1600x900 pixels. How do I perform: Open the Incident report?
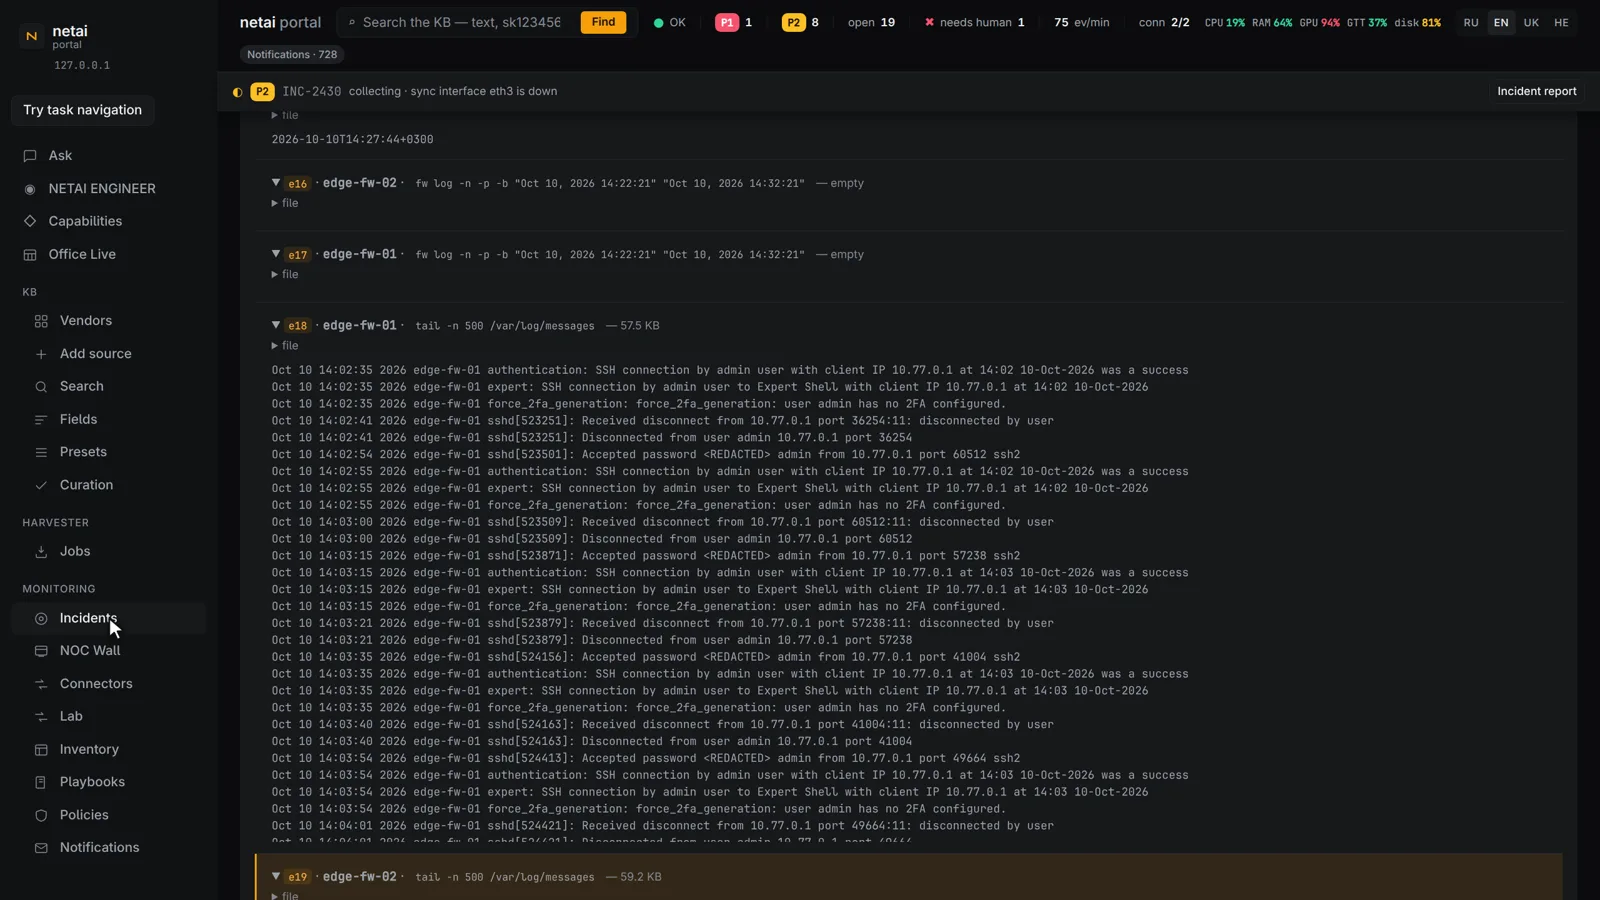[1536, 91]
